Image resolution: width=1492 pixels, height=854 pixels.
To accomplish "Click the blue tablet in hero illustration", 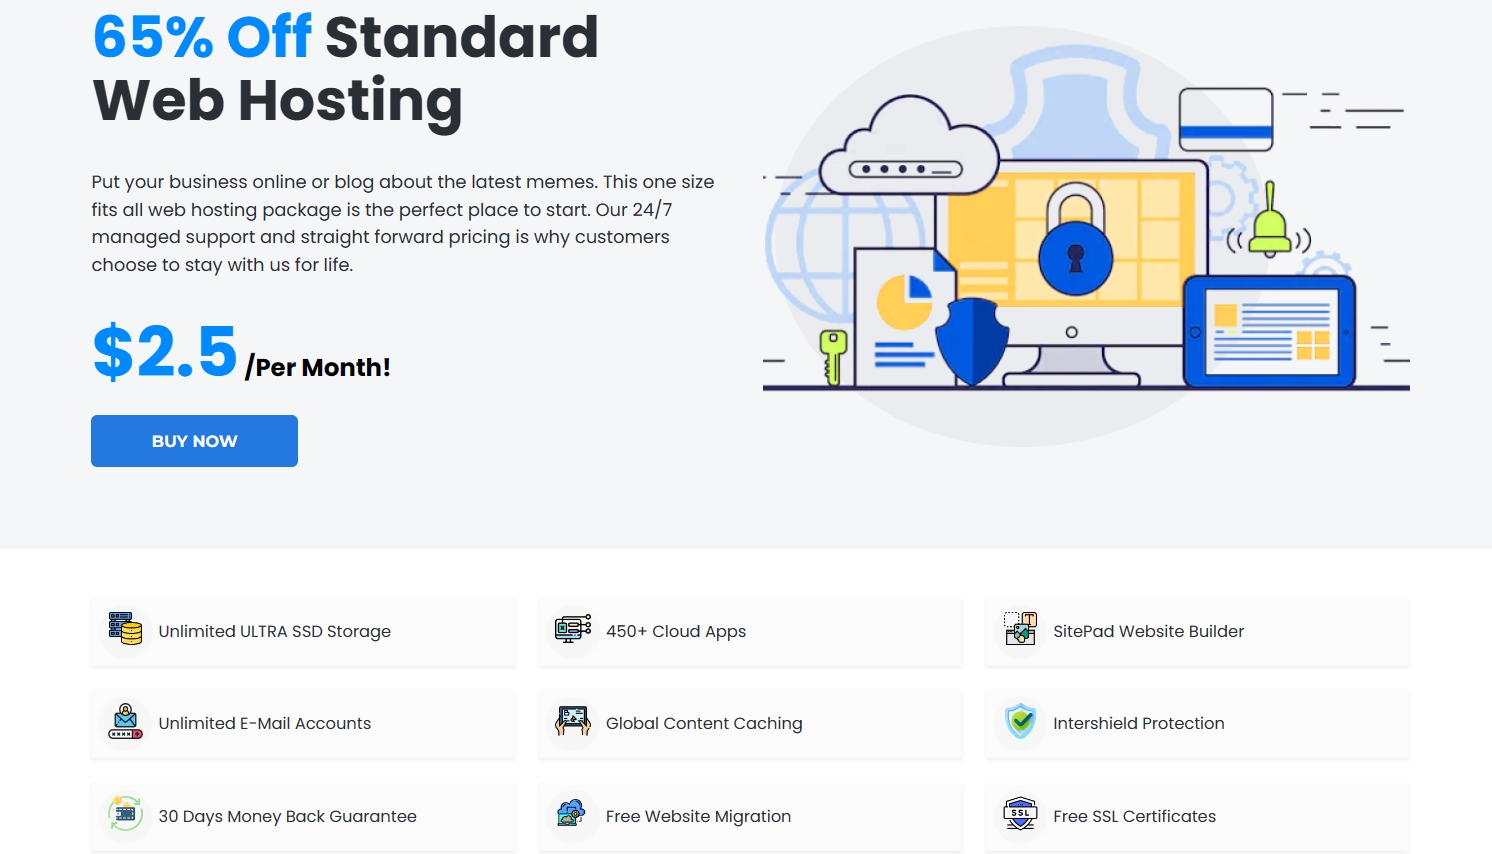I will coord(1270,332).
